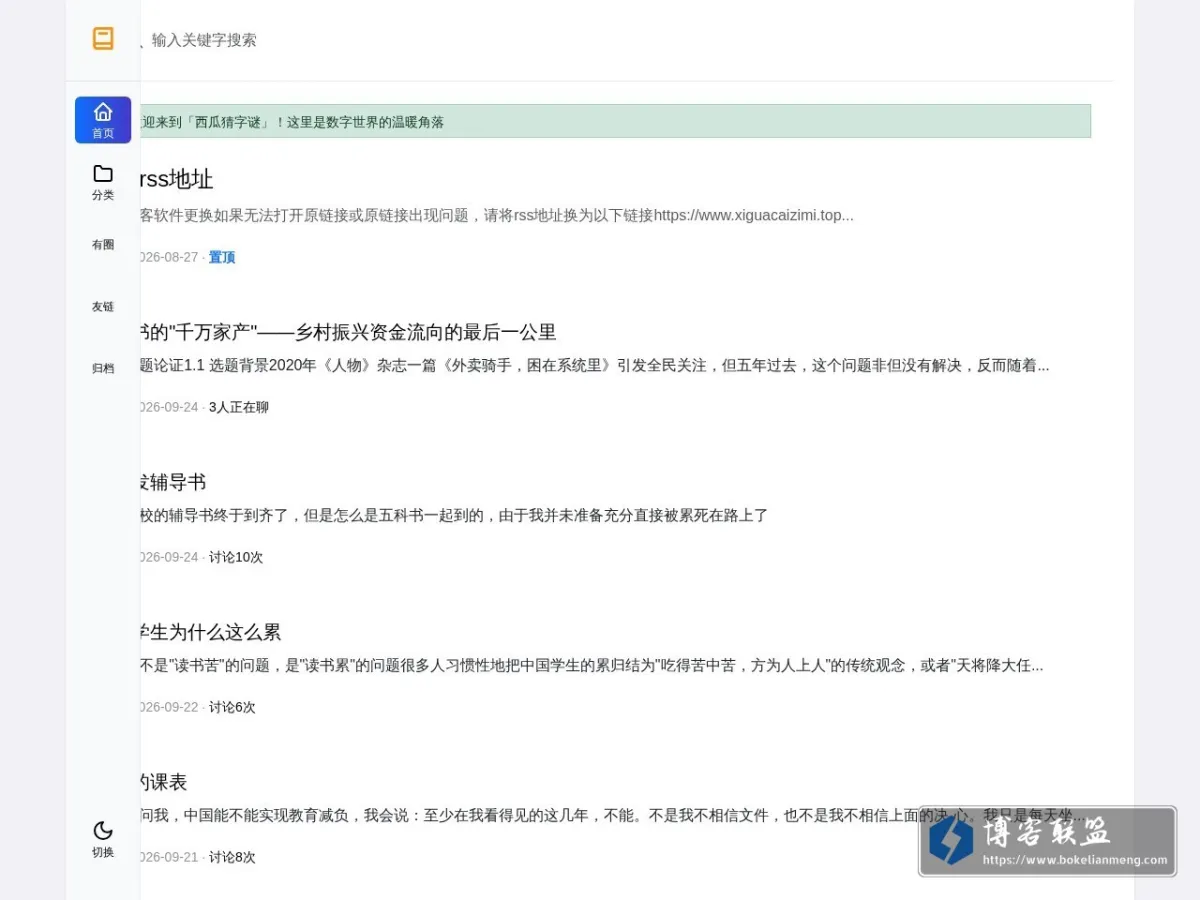
Task: Click excerpt about 《外卖骑手，困在系统里》
Action: (x=595, y=365)
